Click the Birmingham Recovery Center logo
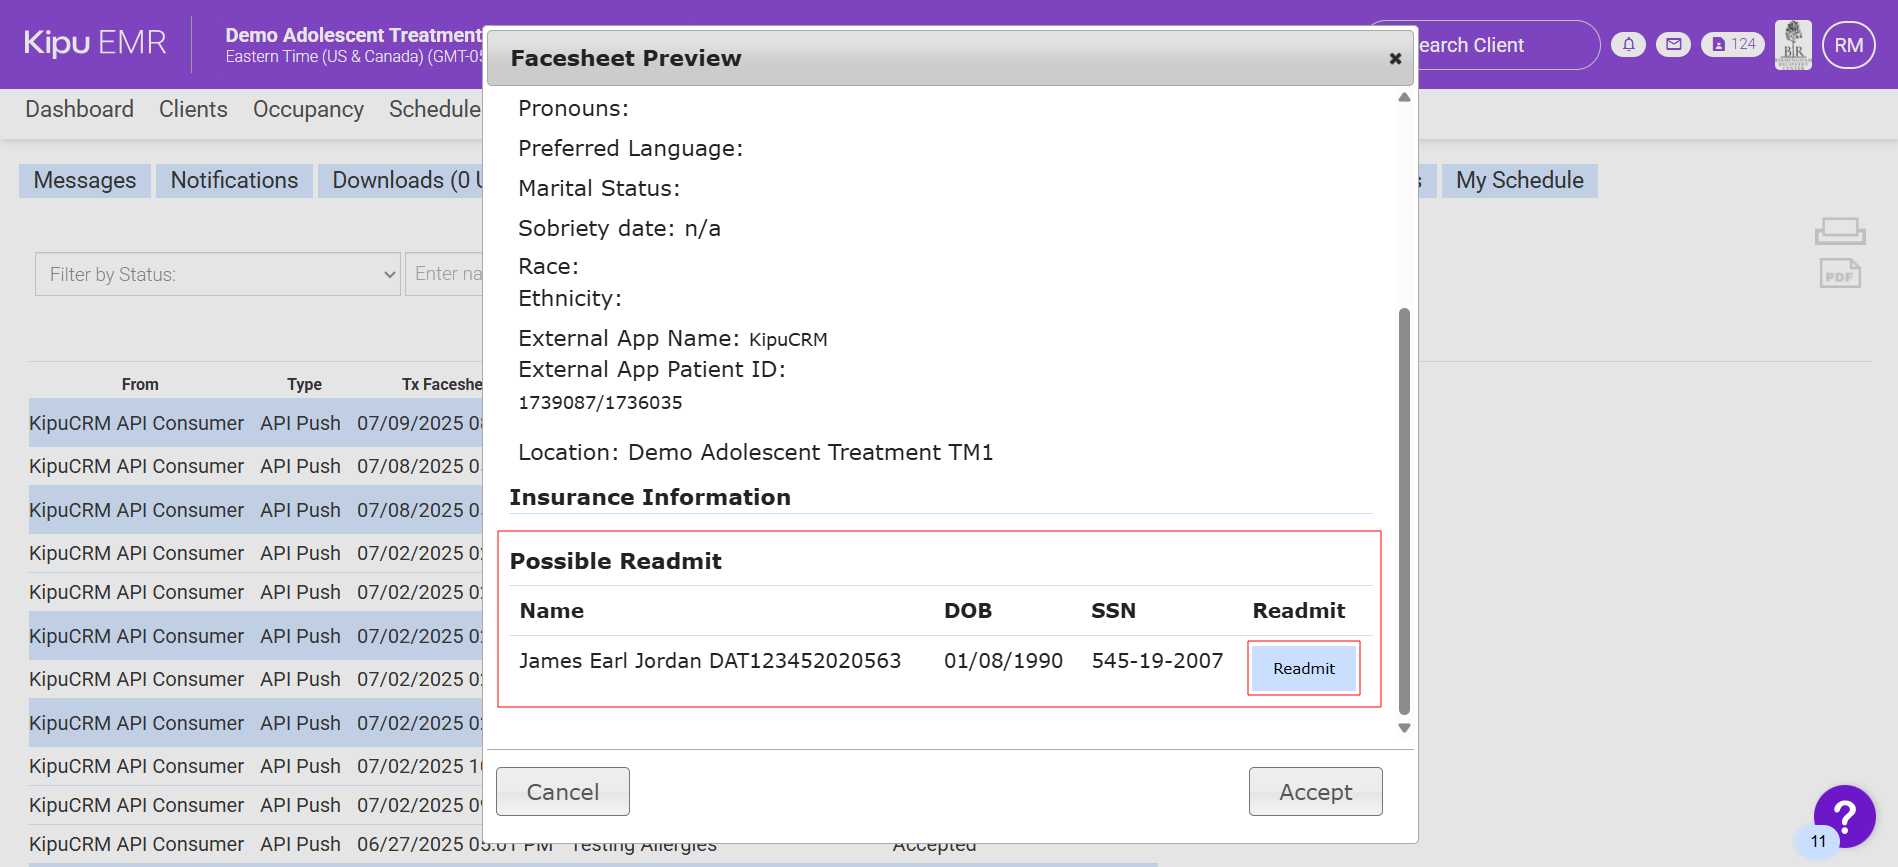This screenshot has height=867, width=1898. point(1793,45)
